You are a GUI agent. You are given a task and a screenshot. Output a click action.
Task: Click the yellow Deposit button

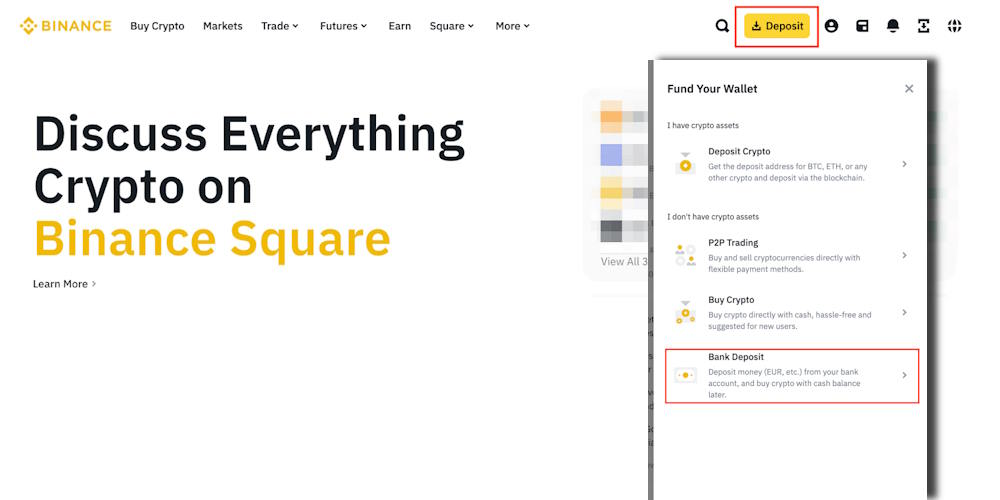[777, 26]
